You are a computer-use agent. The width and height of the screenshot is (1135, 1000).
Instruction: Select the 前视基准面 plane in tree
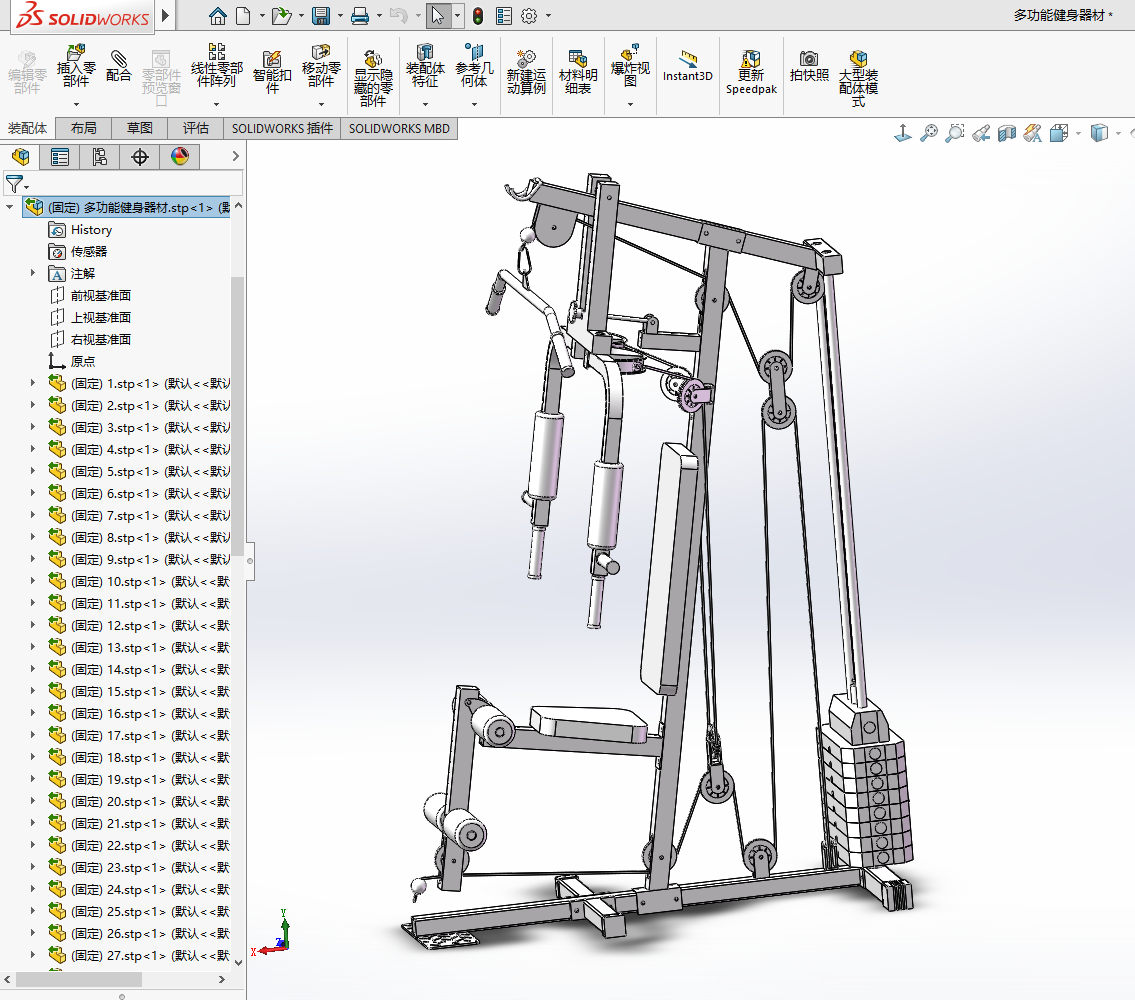(100, 295)
